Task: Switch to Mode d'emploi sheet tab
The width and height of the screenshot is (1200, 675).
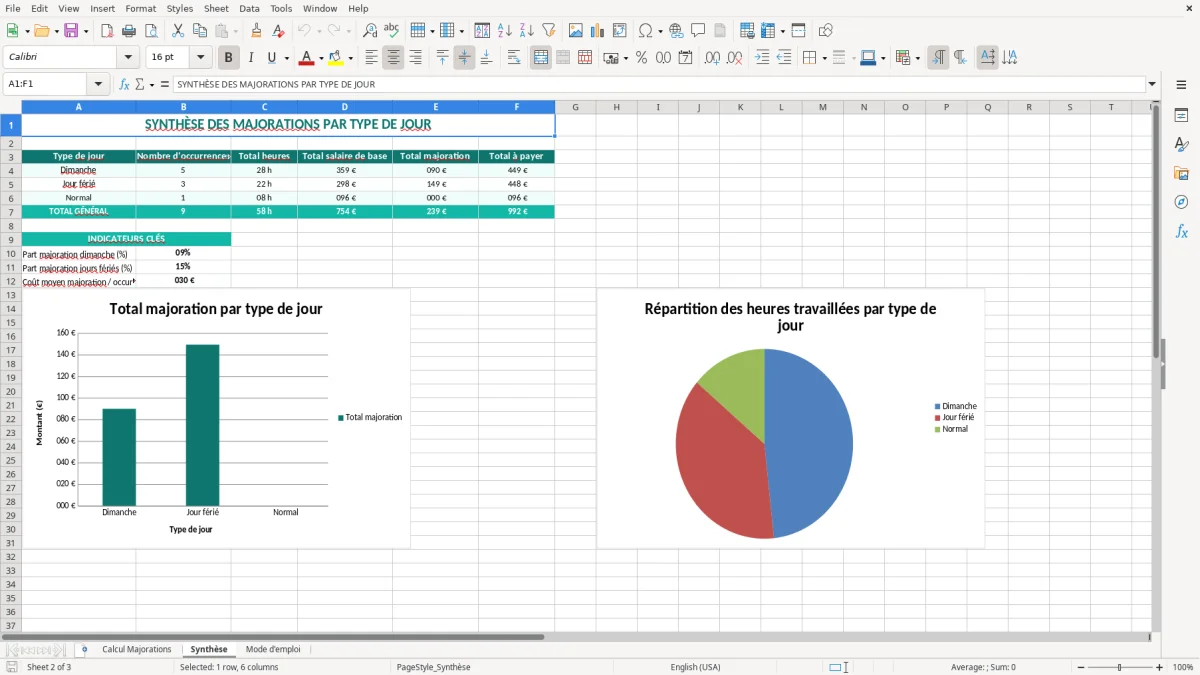Action: tap(273, 650)
